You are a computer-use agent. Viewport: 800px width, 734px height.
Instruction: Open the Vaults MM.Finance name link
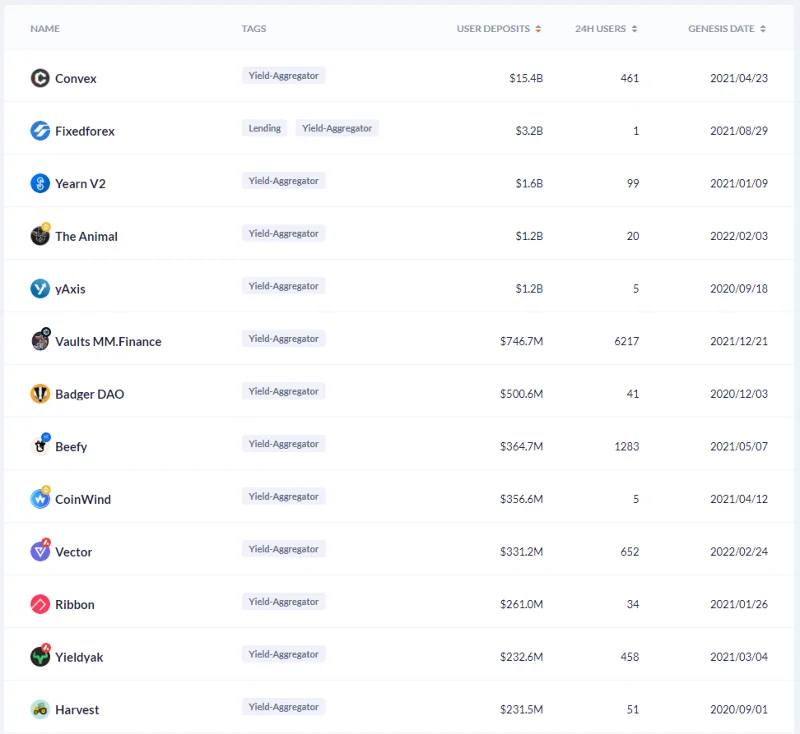pyautogui.click(x=108, y=341)
